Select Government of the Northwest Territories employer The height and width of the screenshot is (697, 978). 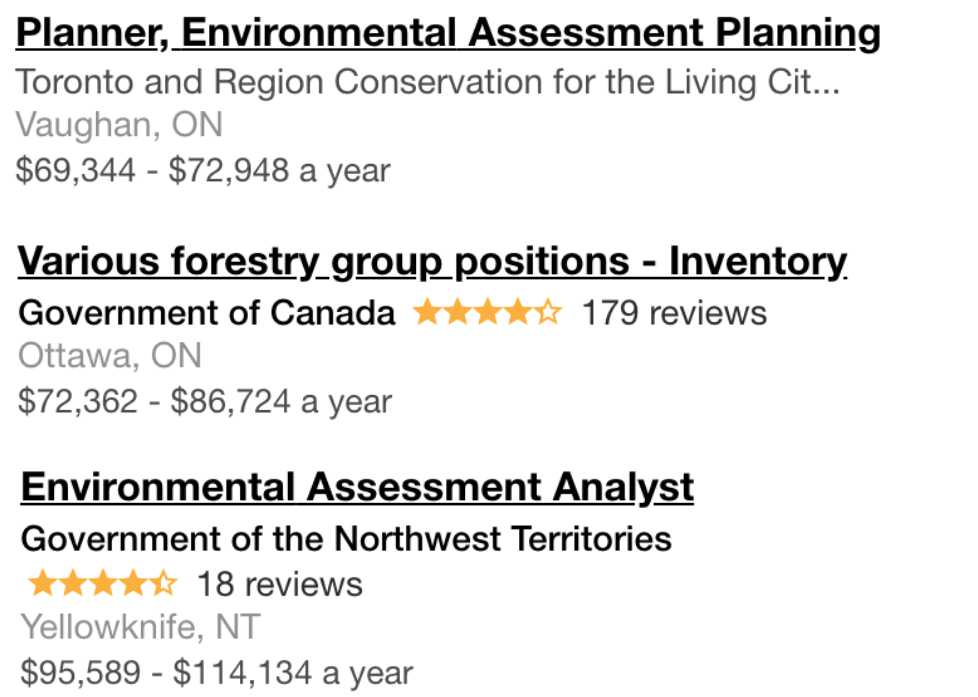[x=346, y=539]
